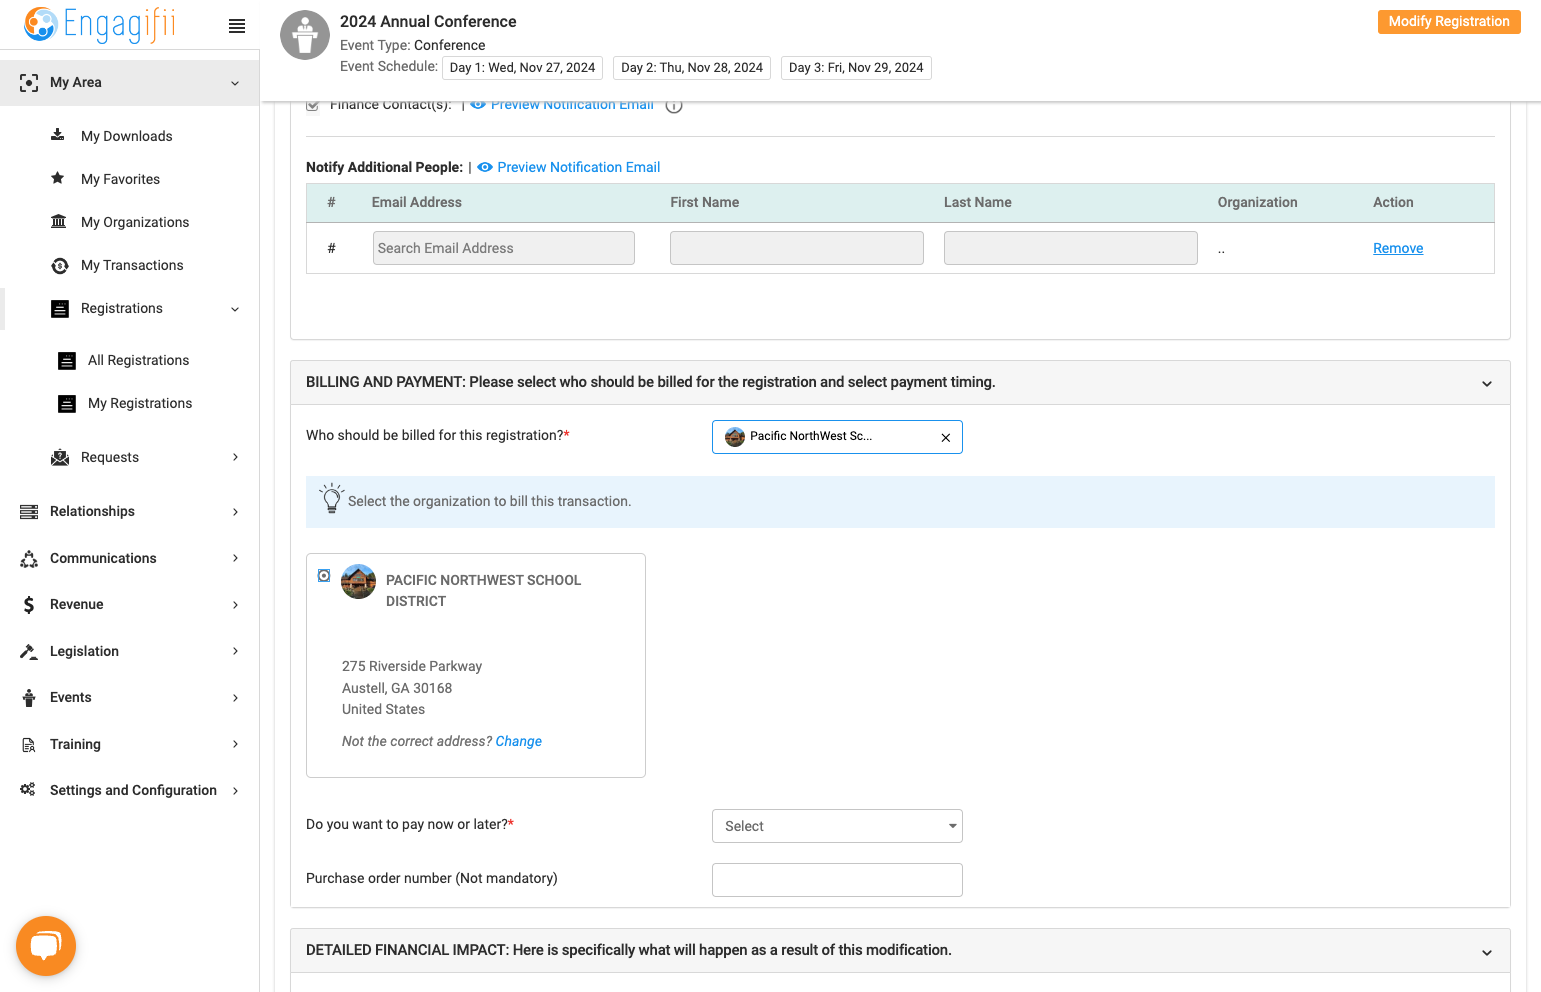Open My Organizations page
The width and height of the screenshot is (1541, 992).
tap(135, 222)
